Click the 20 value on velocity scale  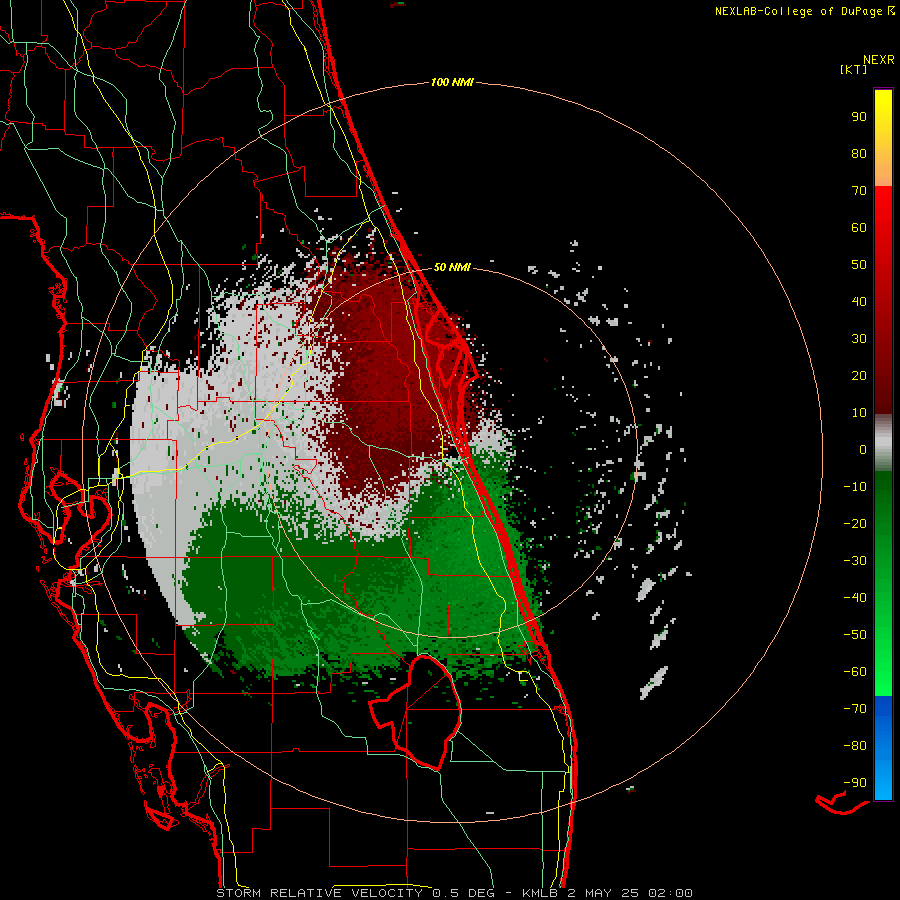859,376
